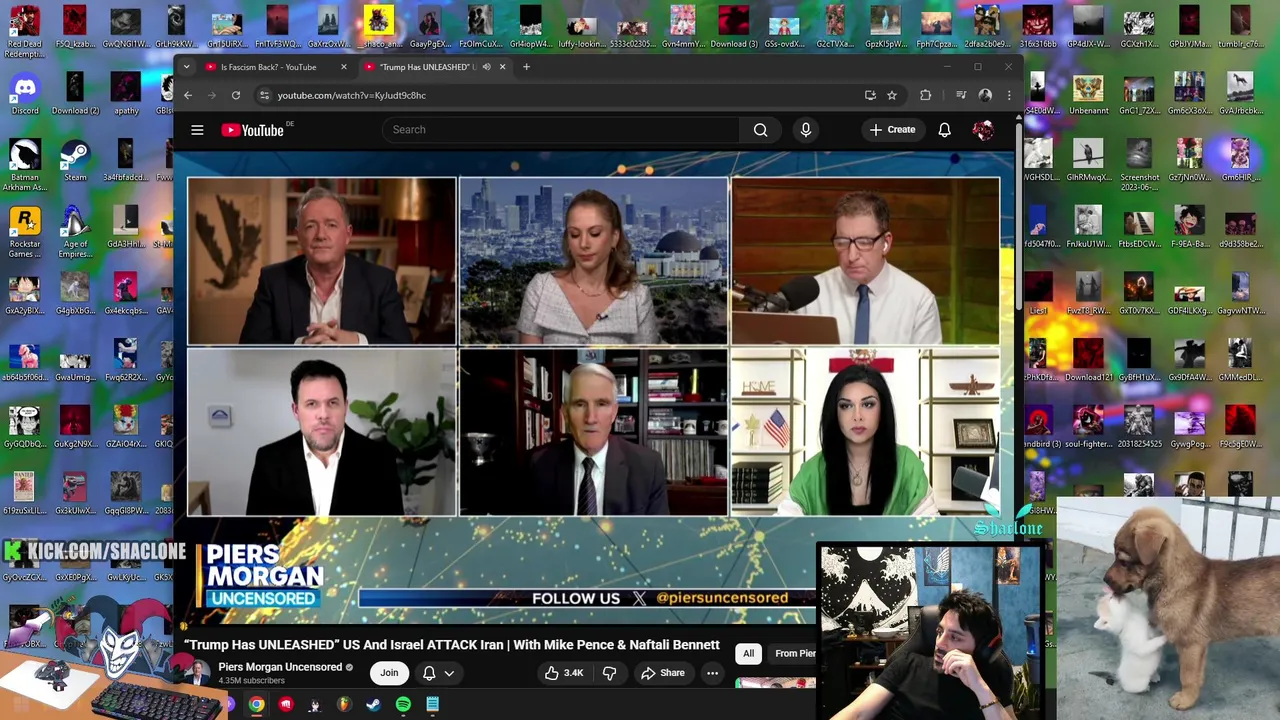This screenshot has width=1280, height=720.
Task: Open the YouTube guide hamburger menu
Action: [197, 130]
